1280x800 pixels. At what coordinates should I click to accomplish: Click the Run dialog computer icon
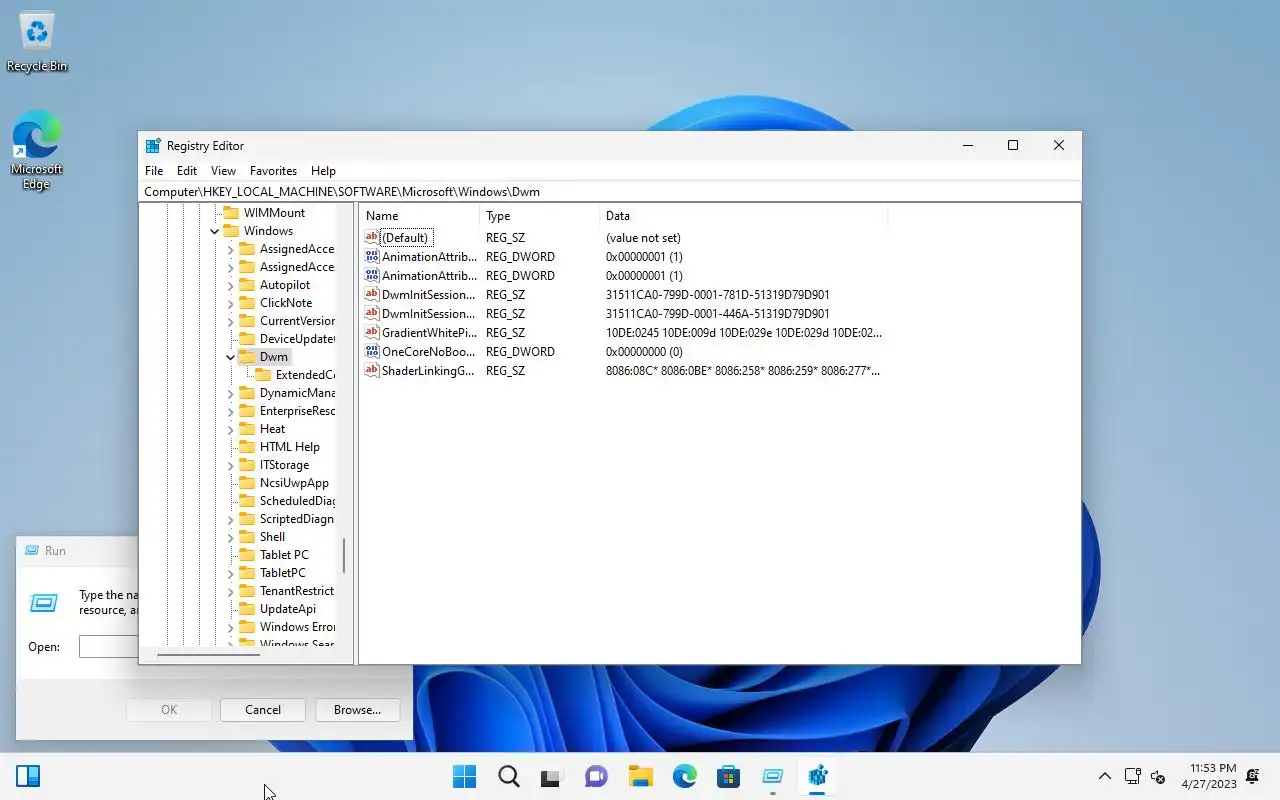[x=43, y=603]
